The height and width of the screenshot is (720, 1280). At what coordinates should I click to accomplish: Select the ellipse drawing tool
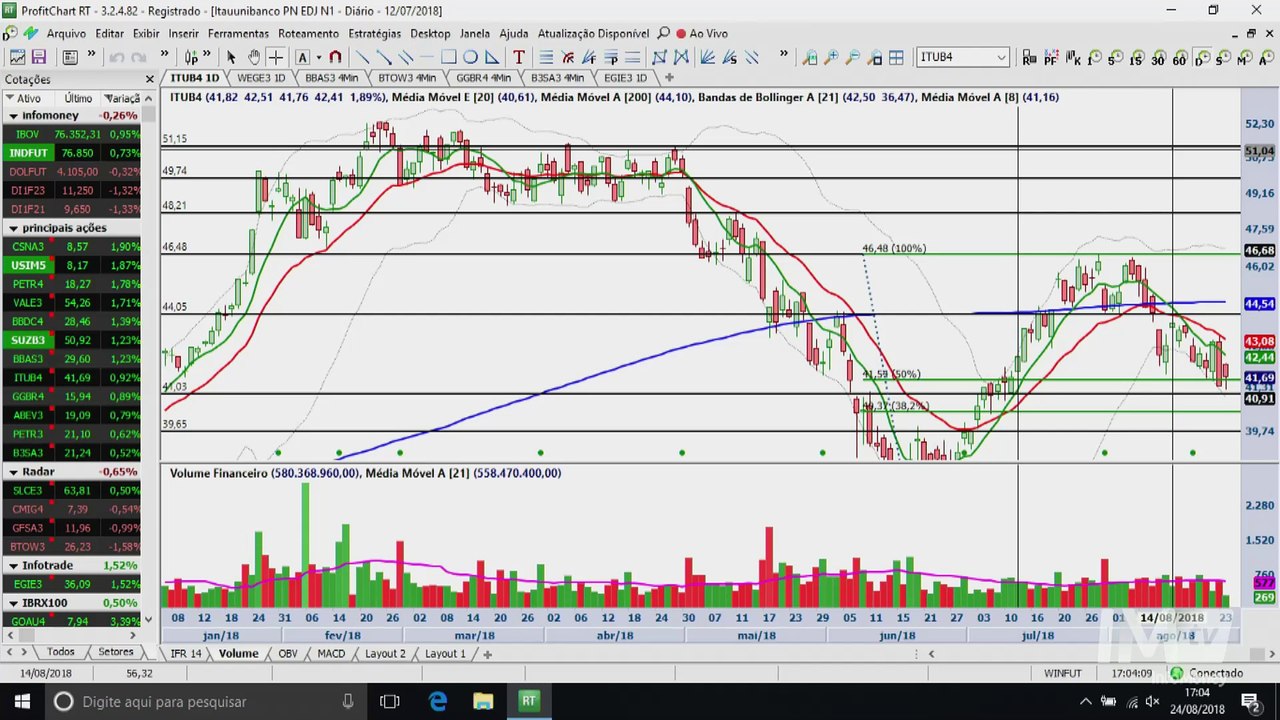point(470,57)
